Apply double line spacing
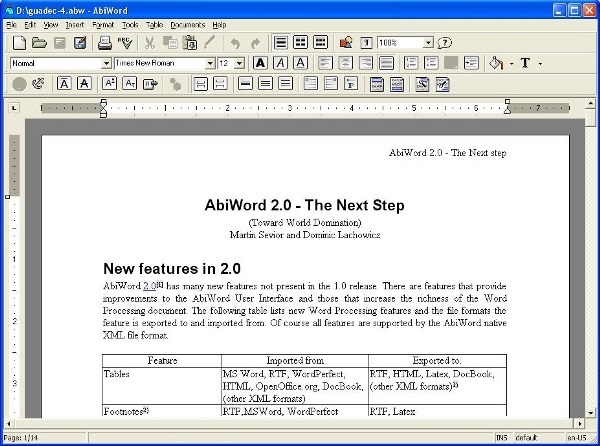The image size is (600, 446). (x=285, y=83)
